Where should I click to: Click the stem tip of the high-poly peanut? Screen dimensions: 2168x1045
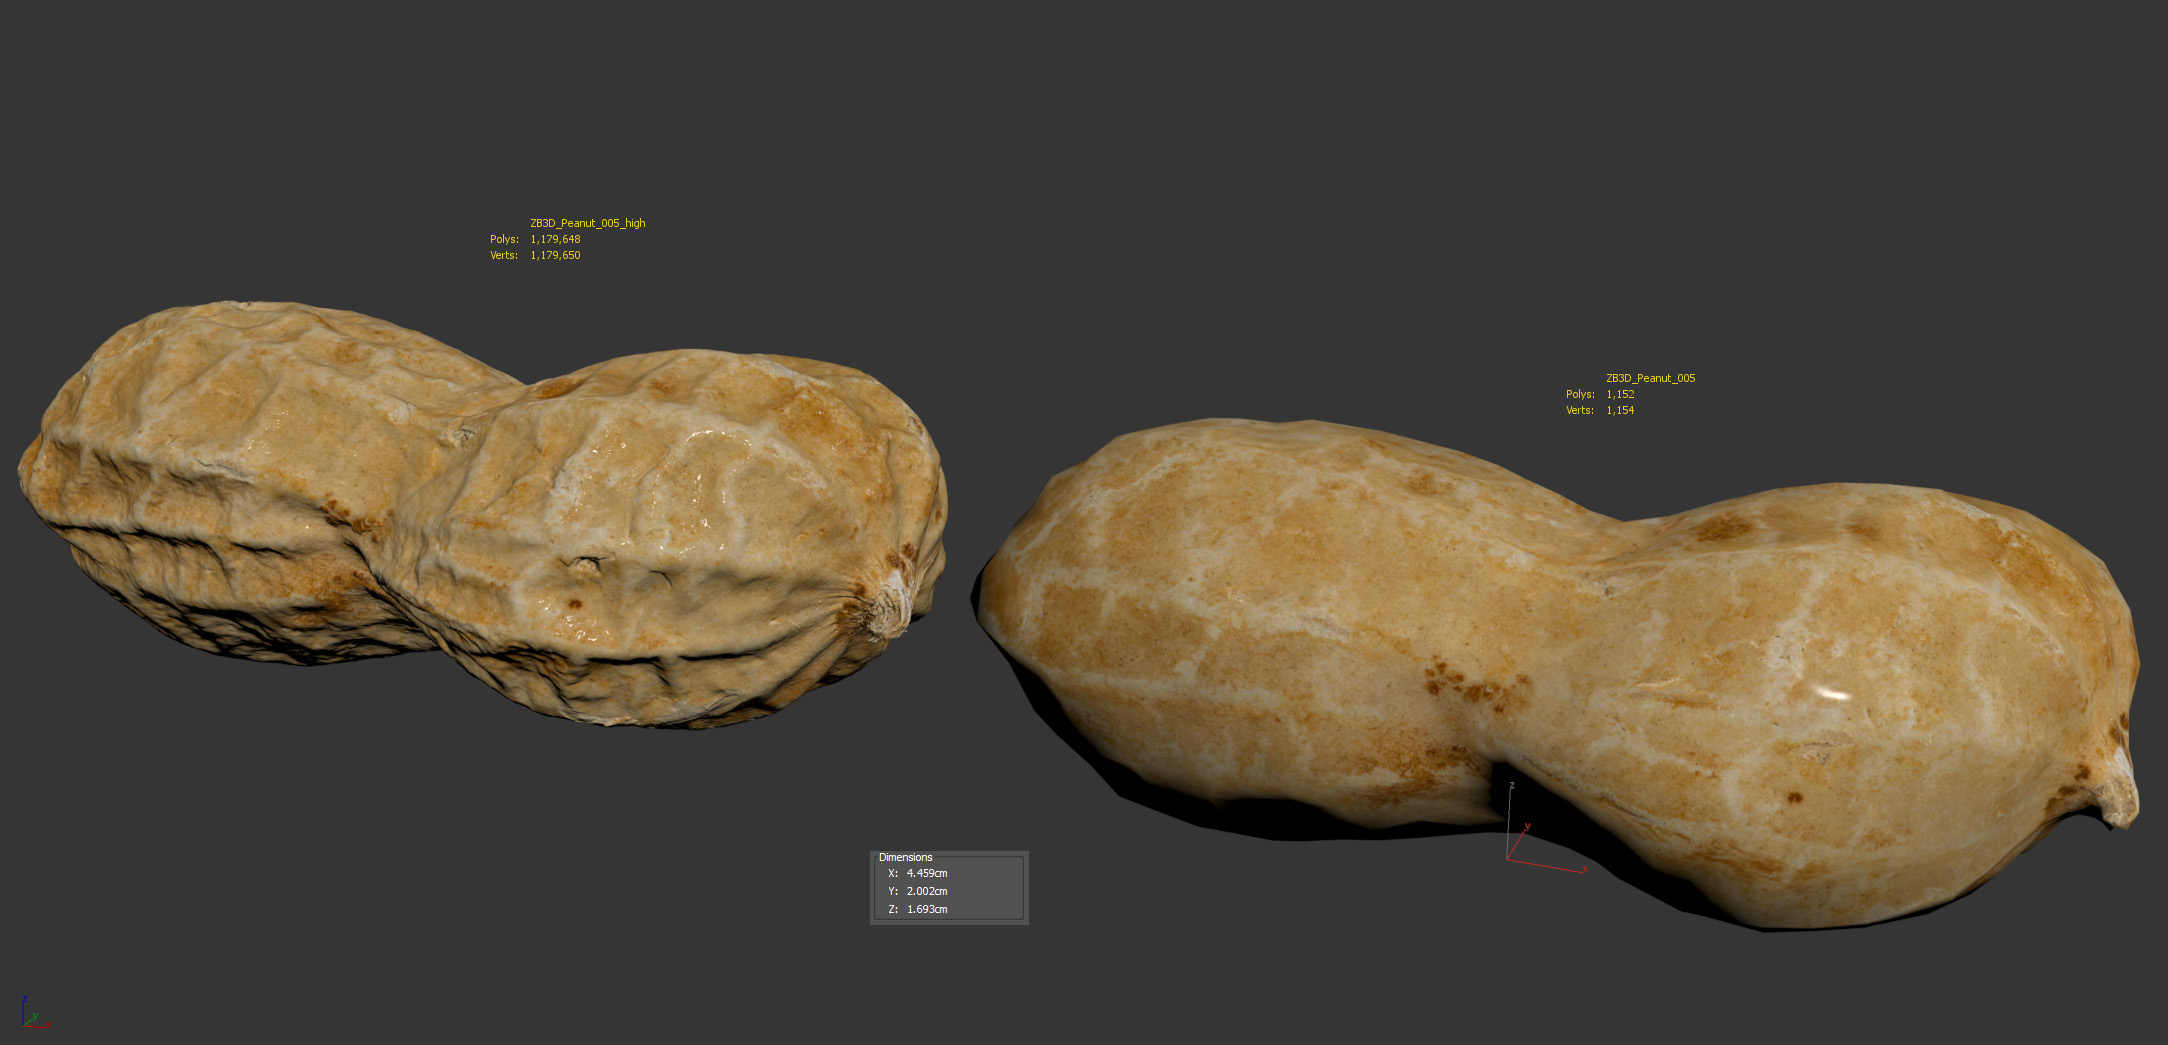coord(890,610)
